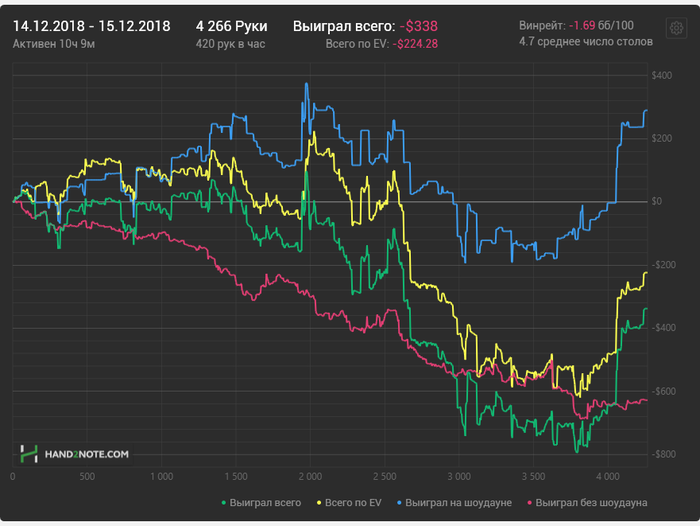Click the '$200' y-axis label

click(662, 138)
